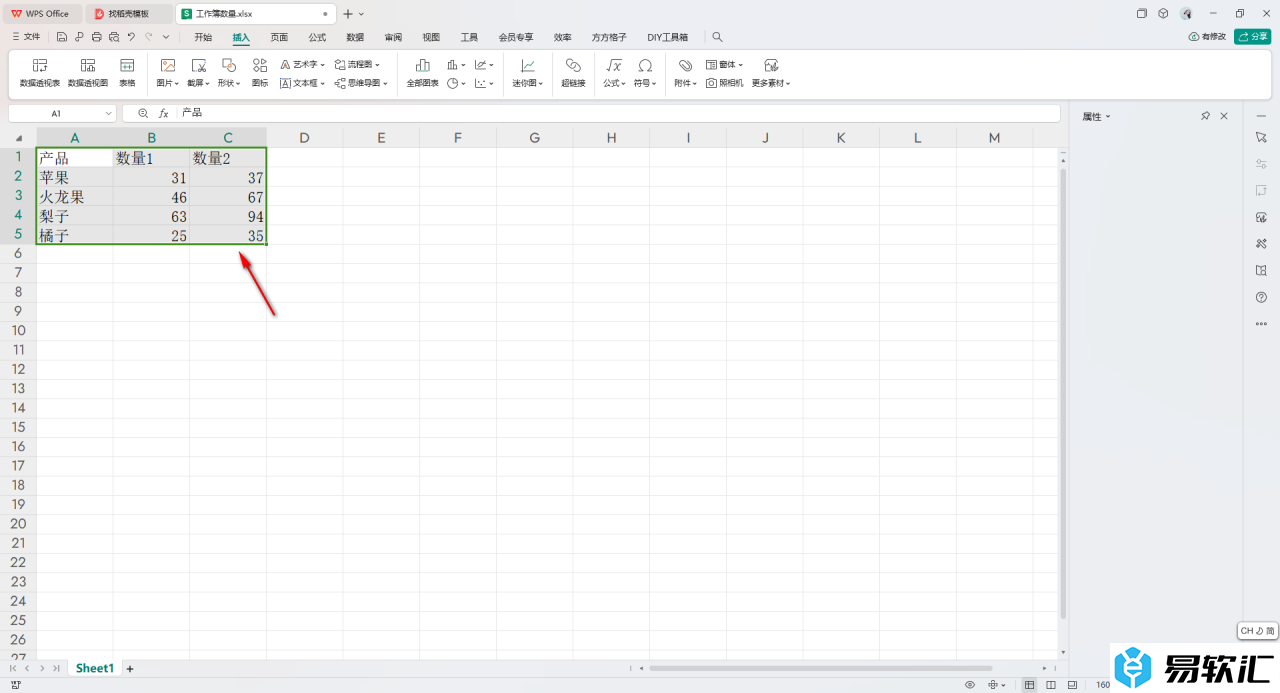Select column header D

(x=304, y=138)
